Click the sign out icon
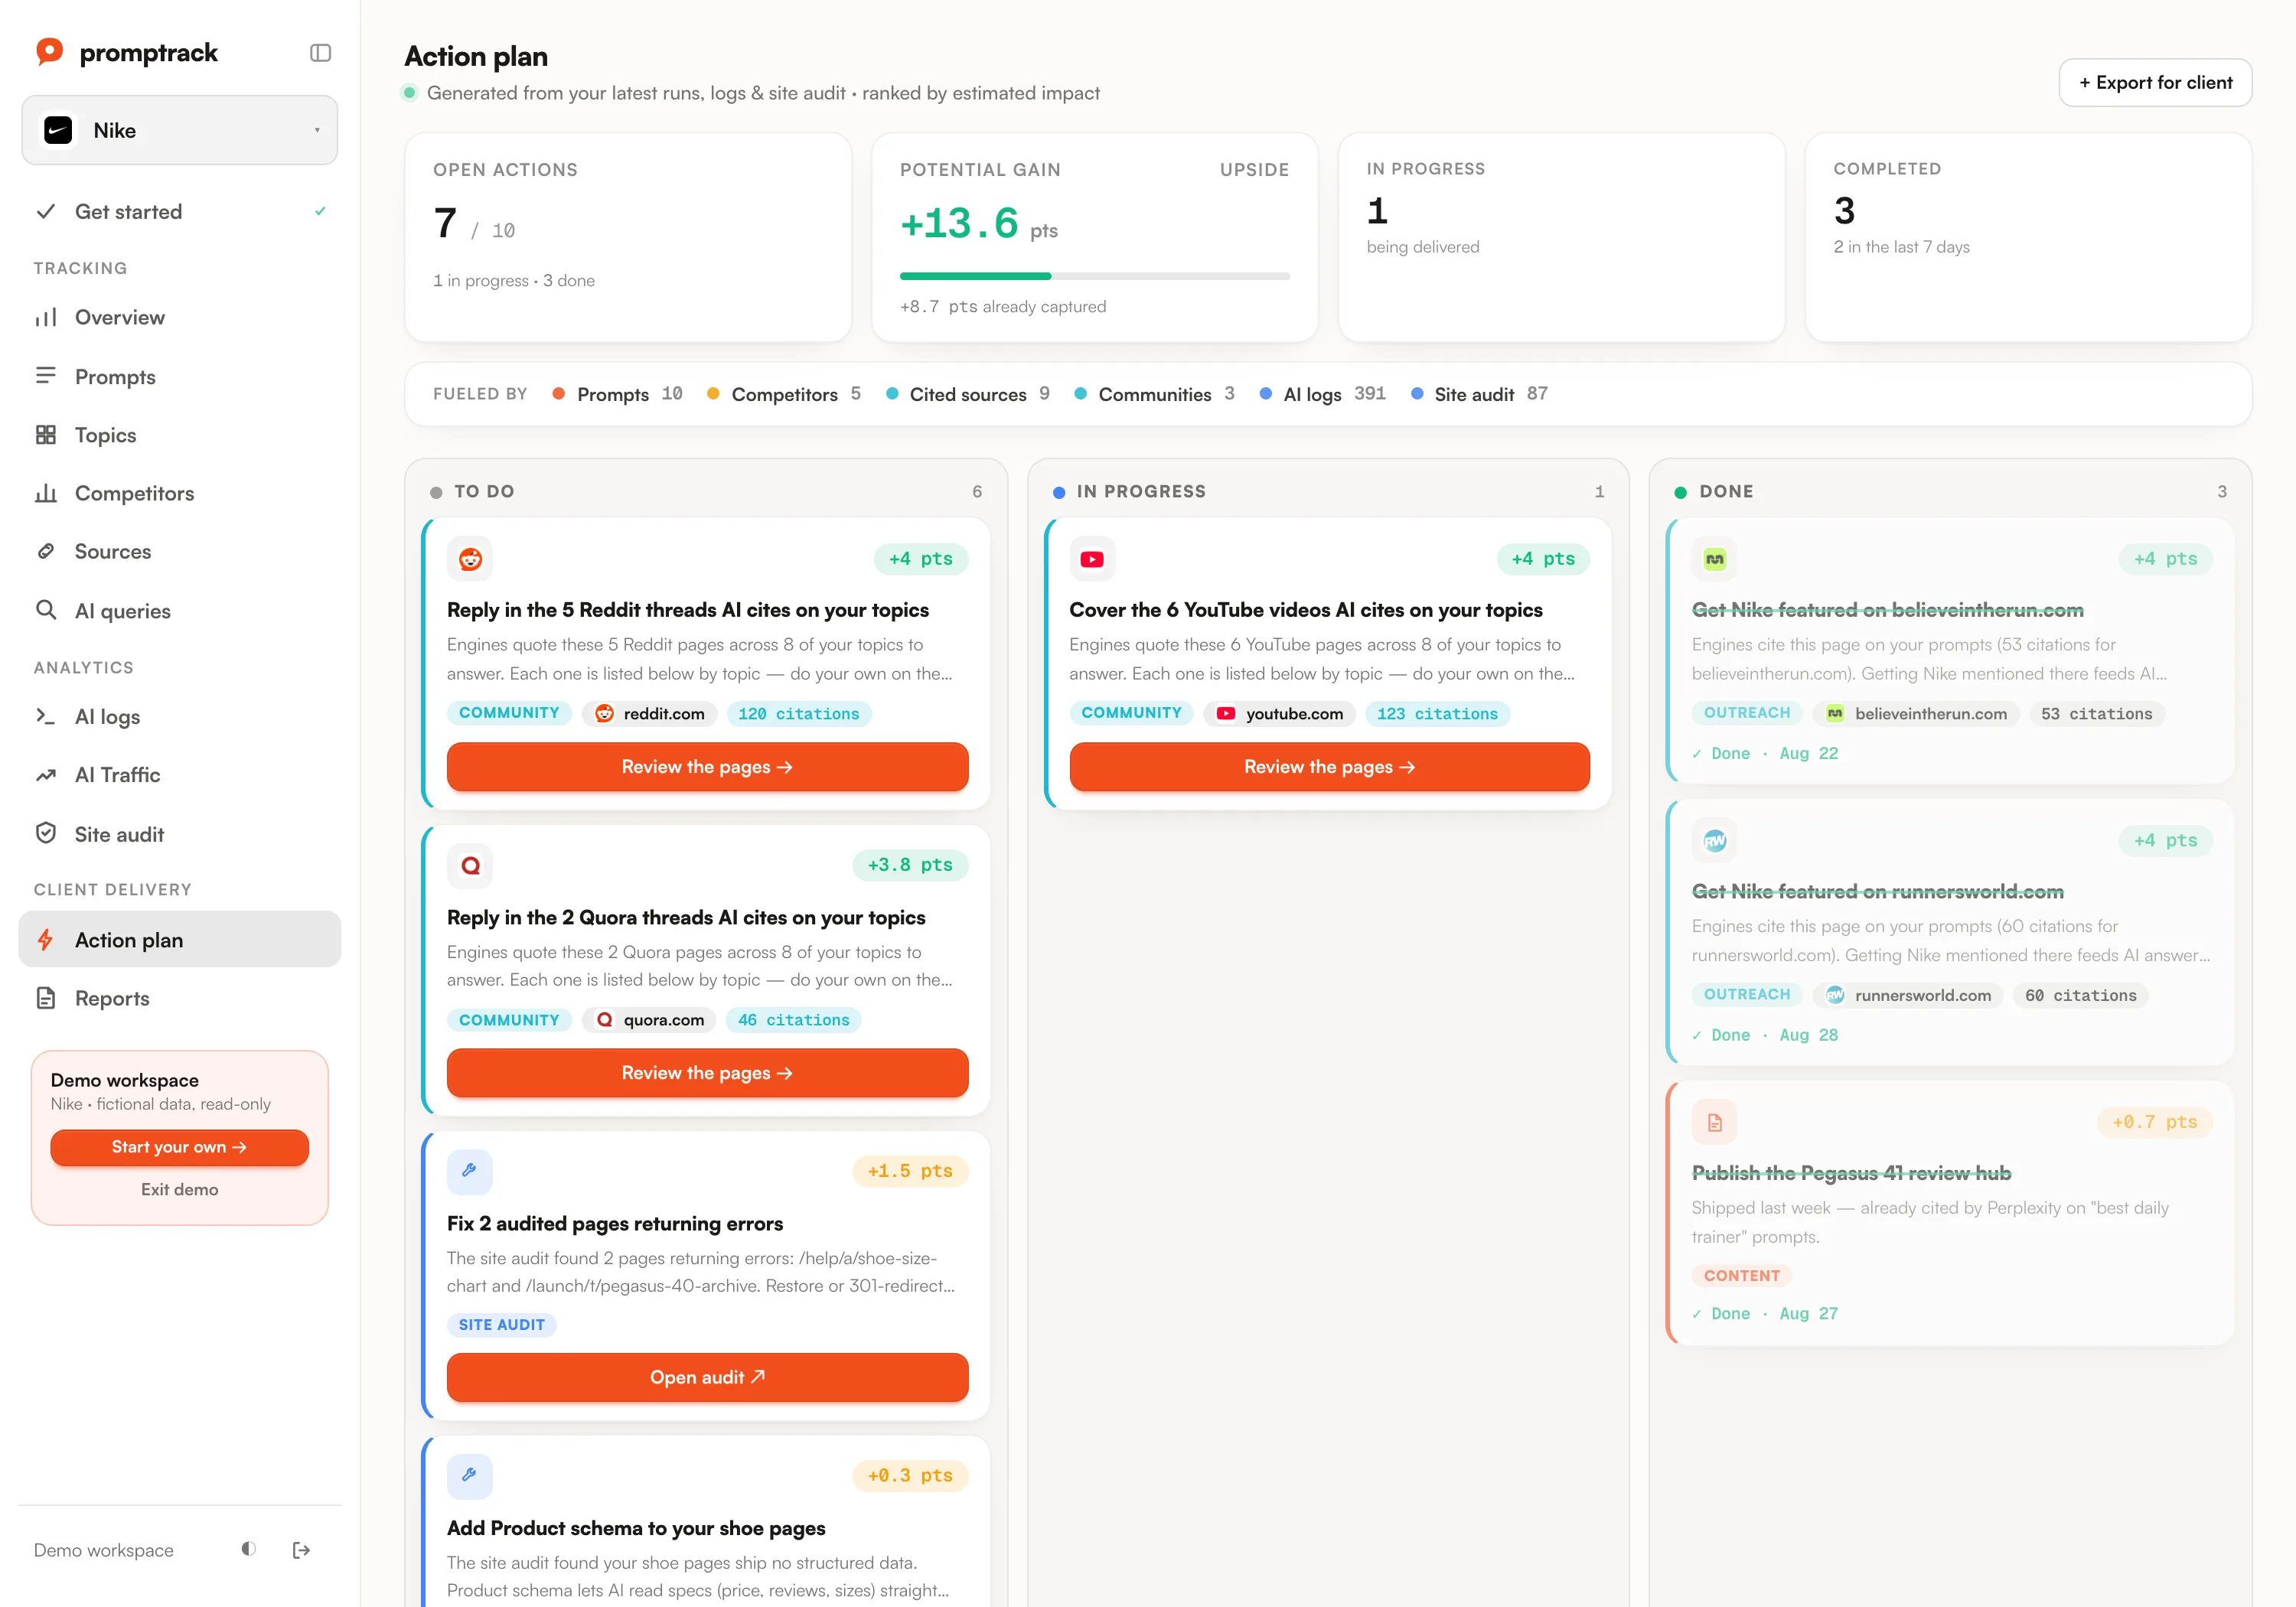This screenshot has width=2296, height=1607. [301, 1550]
